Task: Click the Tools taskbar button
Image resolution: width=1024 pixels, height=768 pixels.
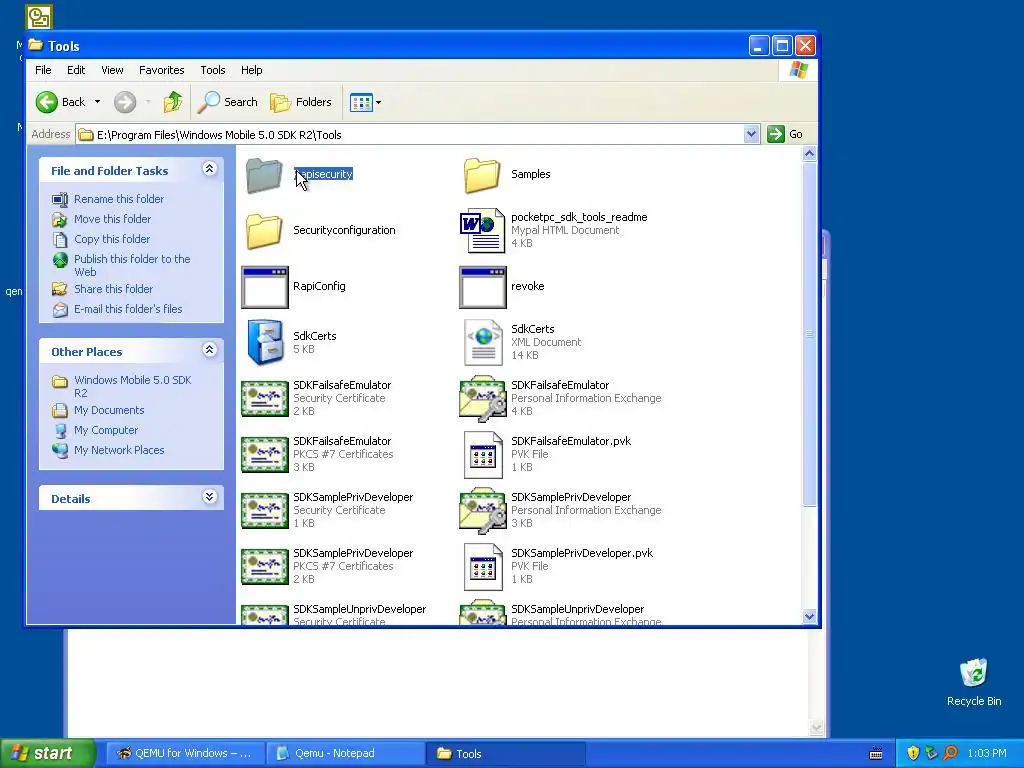Action: click(x=505, y=753)
